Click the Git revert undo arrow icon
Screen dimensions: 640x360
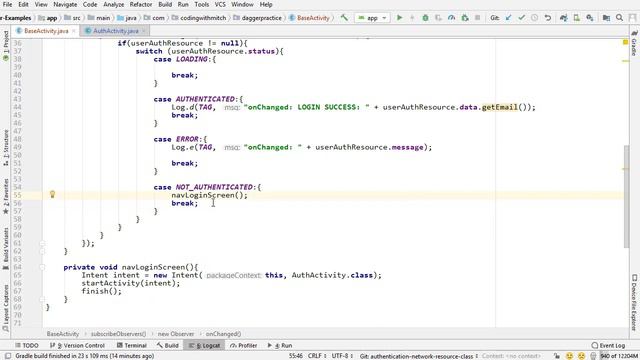(x=548, y=18)
